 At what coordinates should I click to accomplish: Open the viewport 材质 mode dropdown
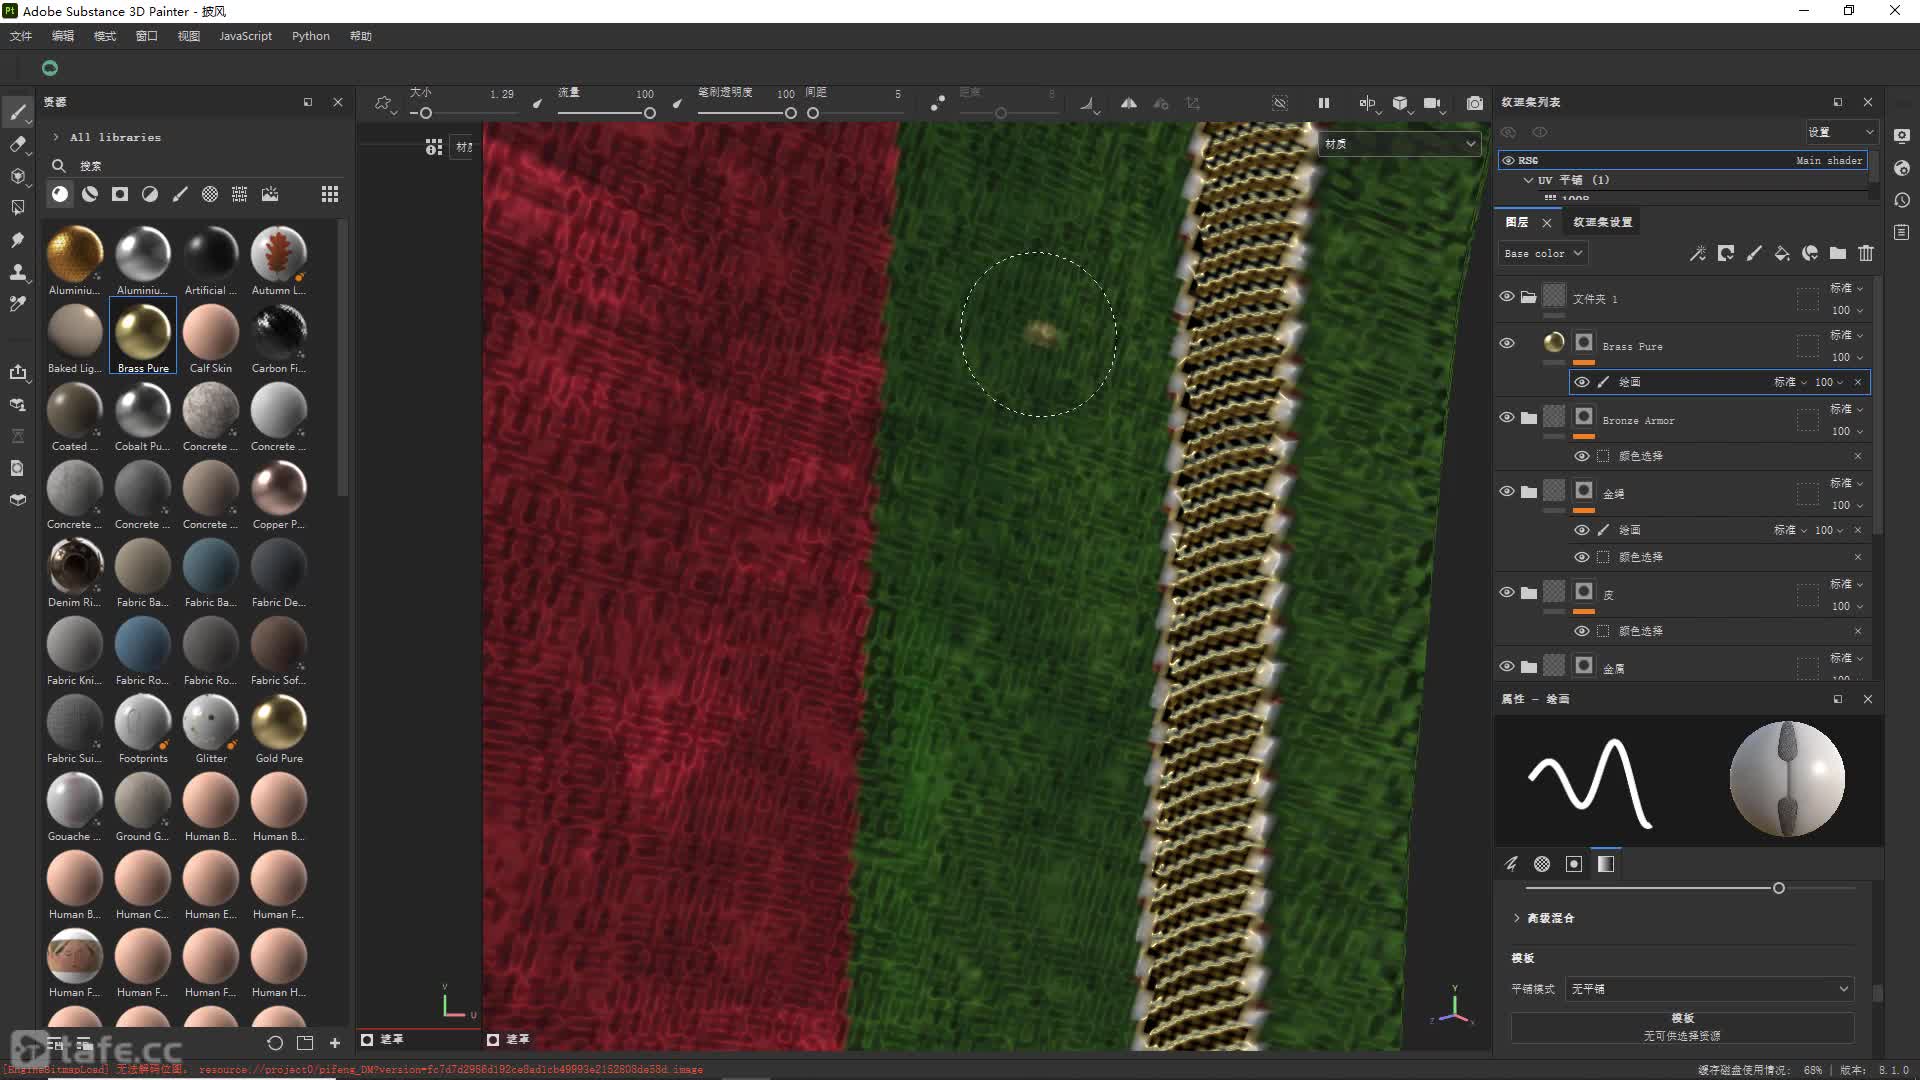click(x=1400, y=144)
